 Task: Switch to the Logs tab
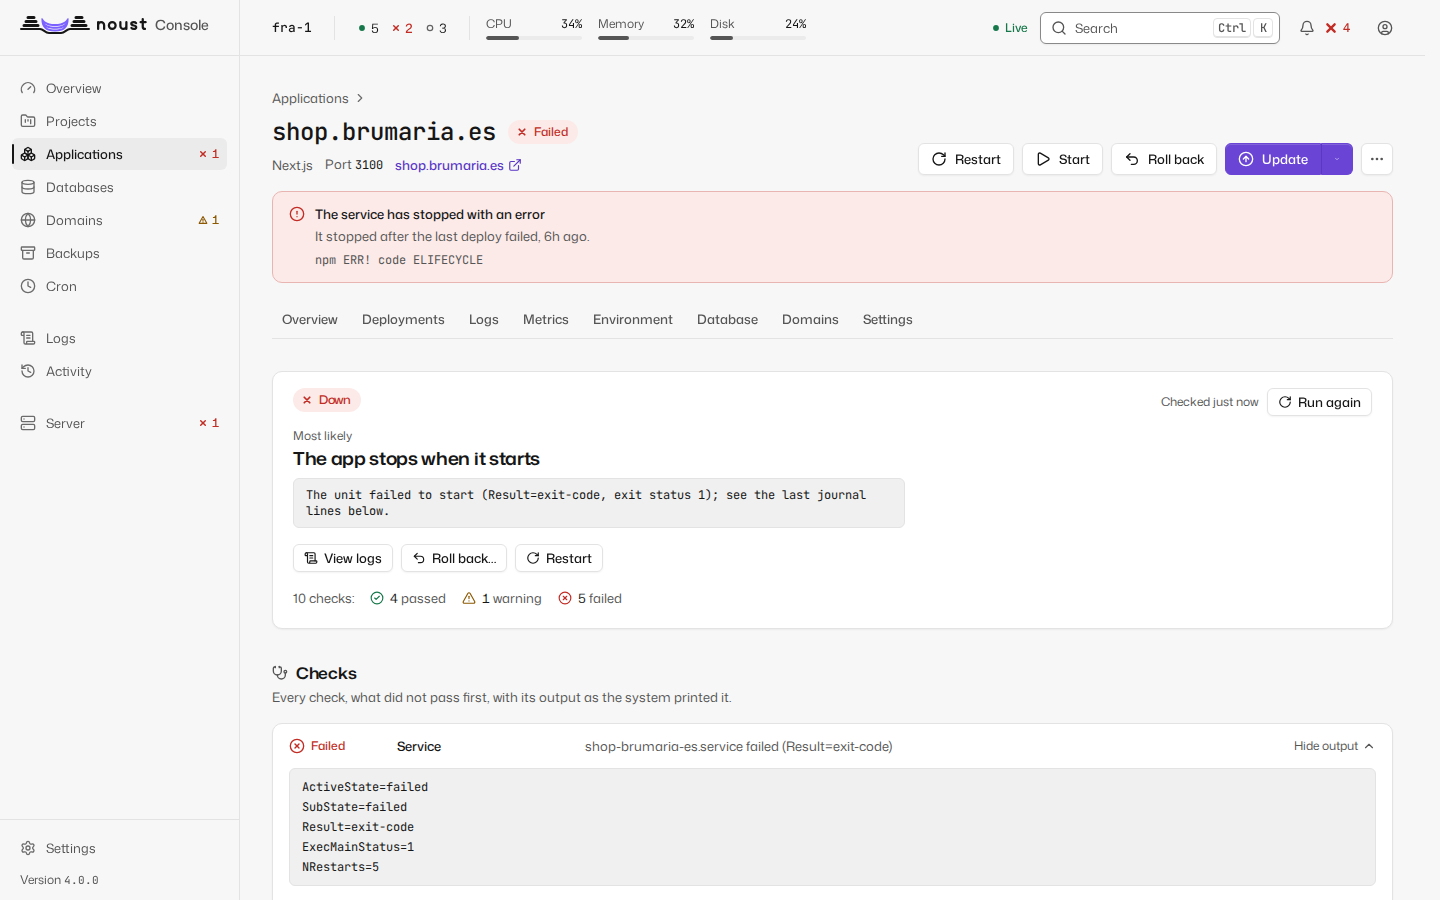484,319
